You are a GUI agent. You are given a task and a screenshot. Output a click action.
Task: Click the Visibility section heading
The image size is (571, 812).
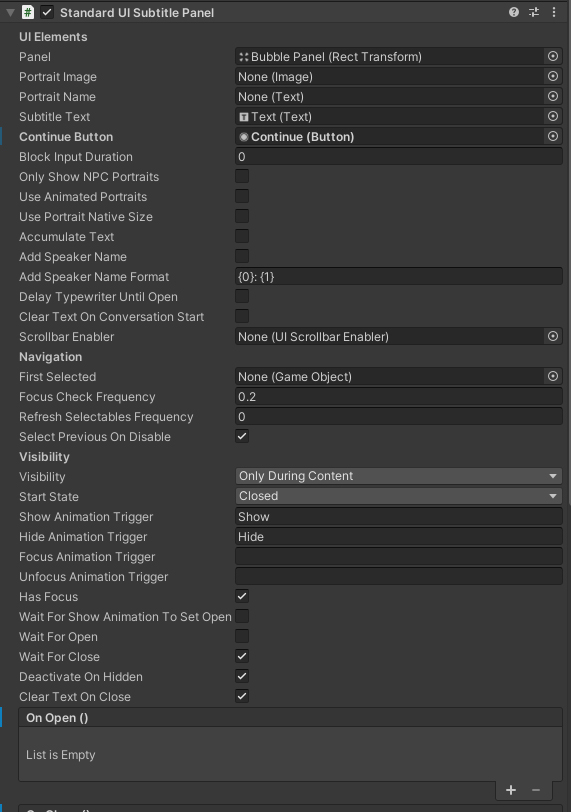tap(44, 457)
